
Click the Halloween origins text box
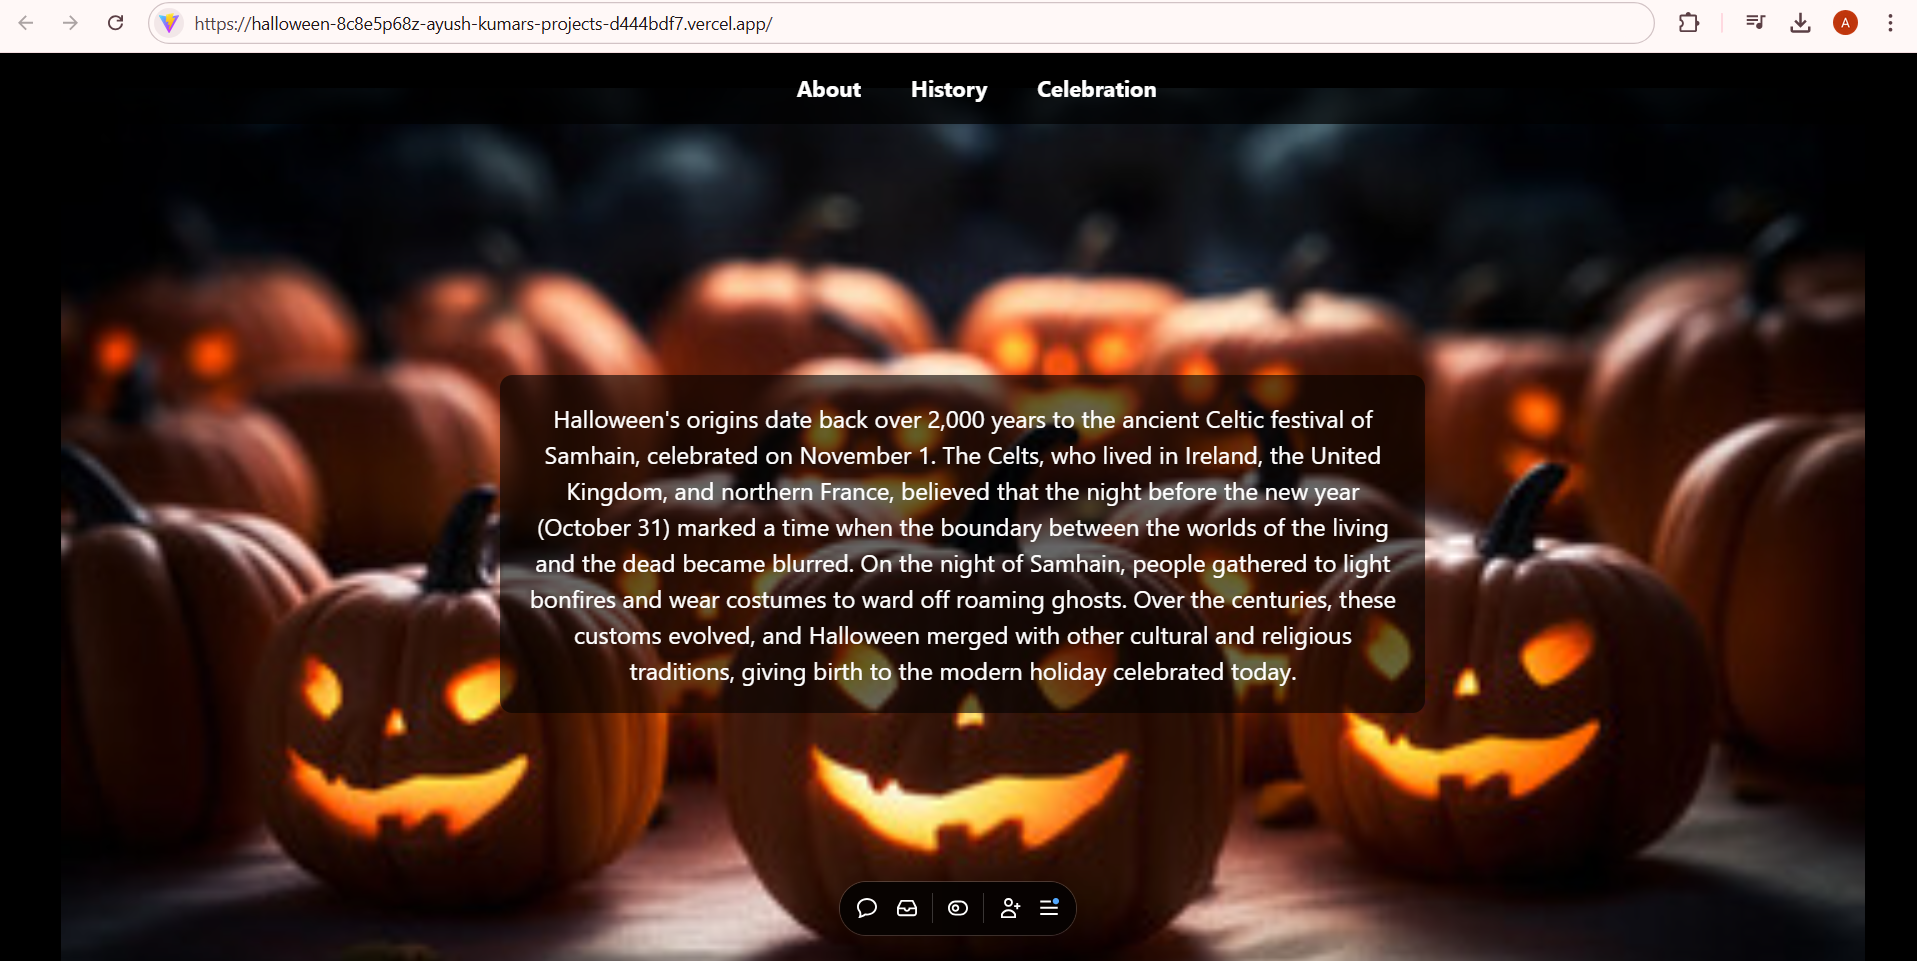tap(962, 544)
